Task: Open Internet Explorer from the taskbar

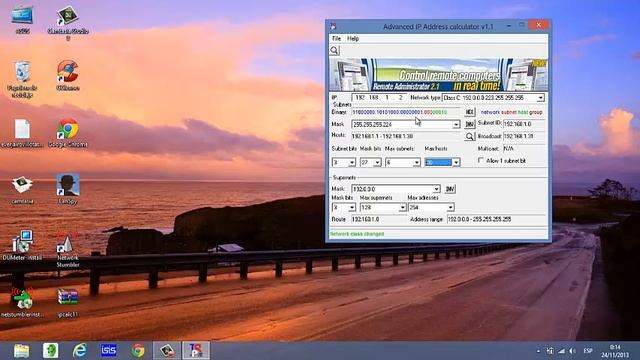Action: pos(80,351)
